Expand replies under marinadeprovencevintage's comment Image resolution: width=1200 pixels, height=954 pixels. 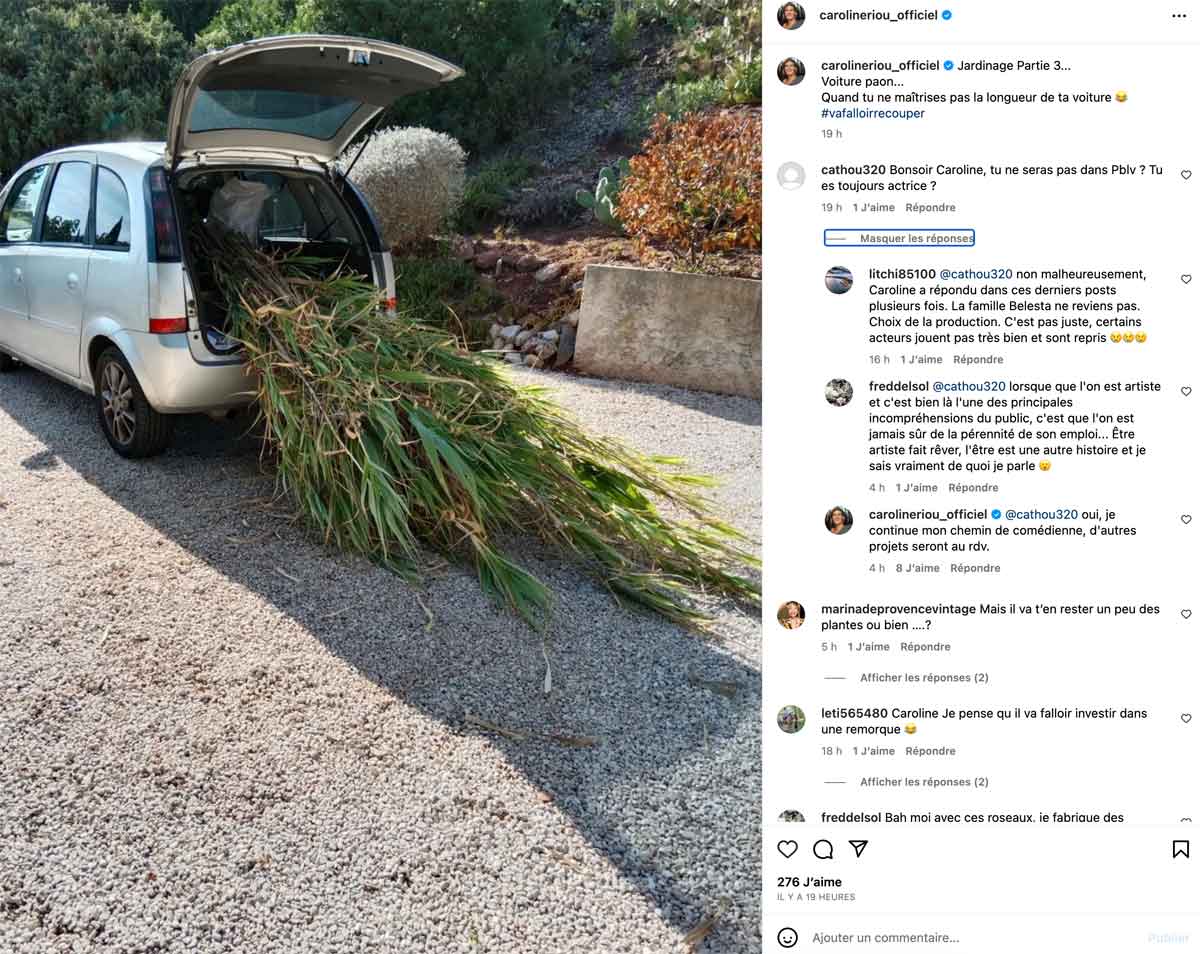coord(924,678)
